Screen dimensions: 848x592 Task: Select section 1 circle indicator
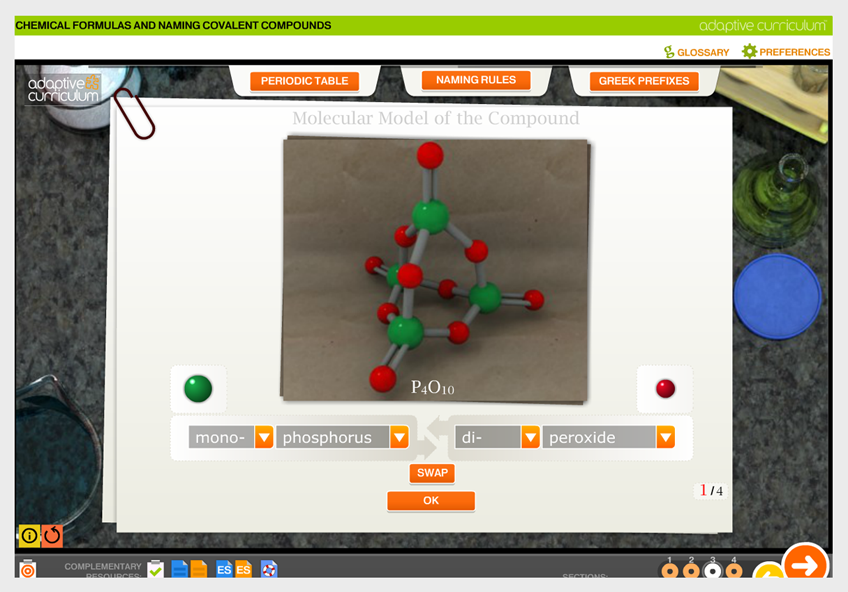point(670,571)
